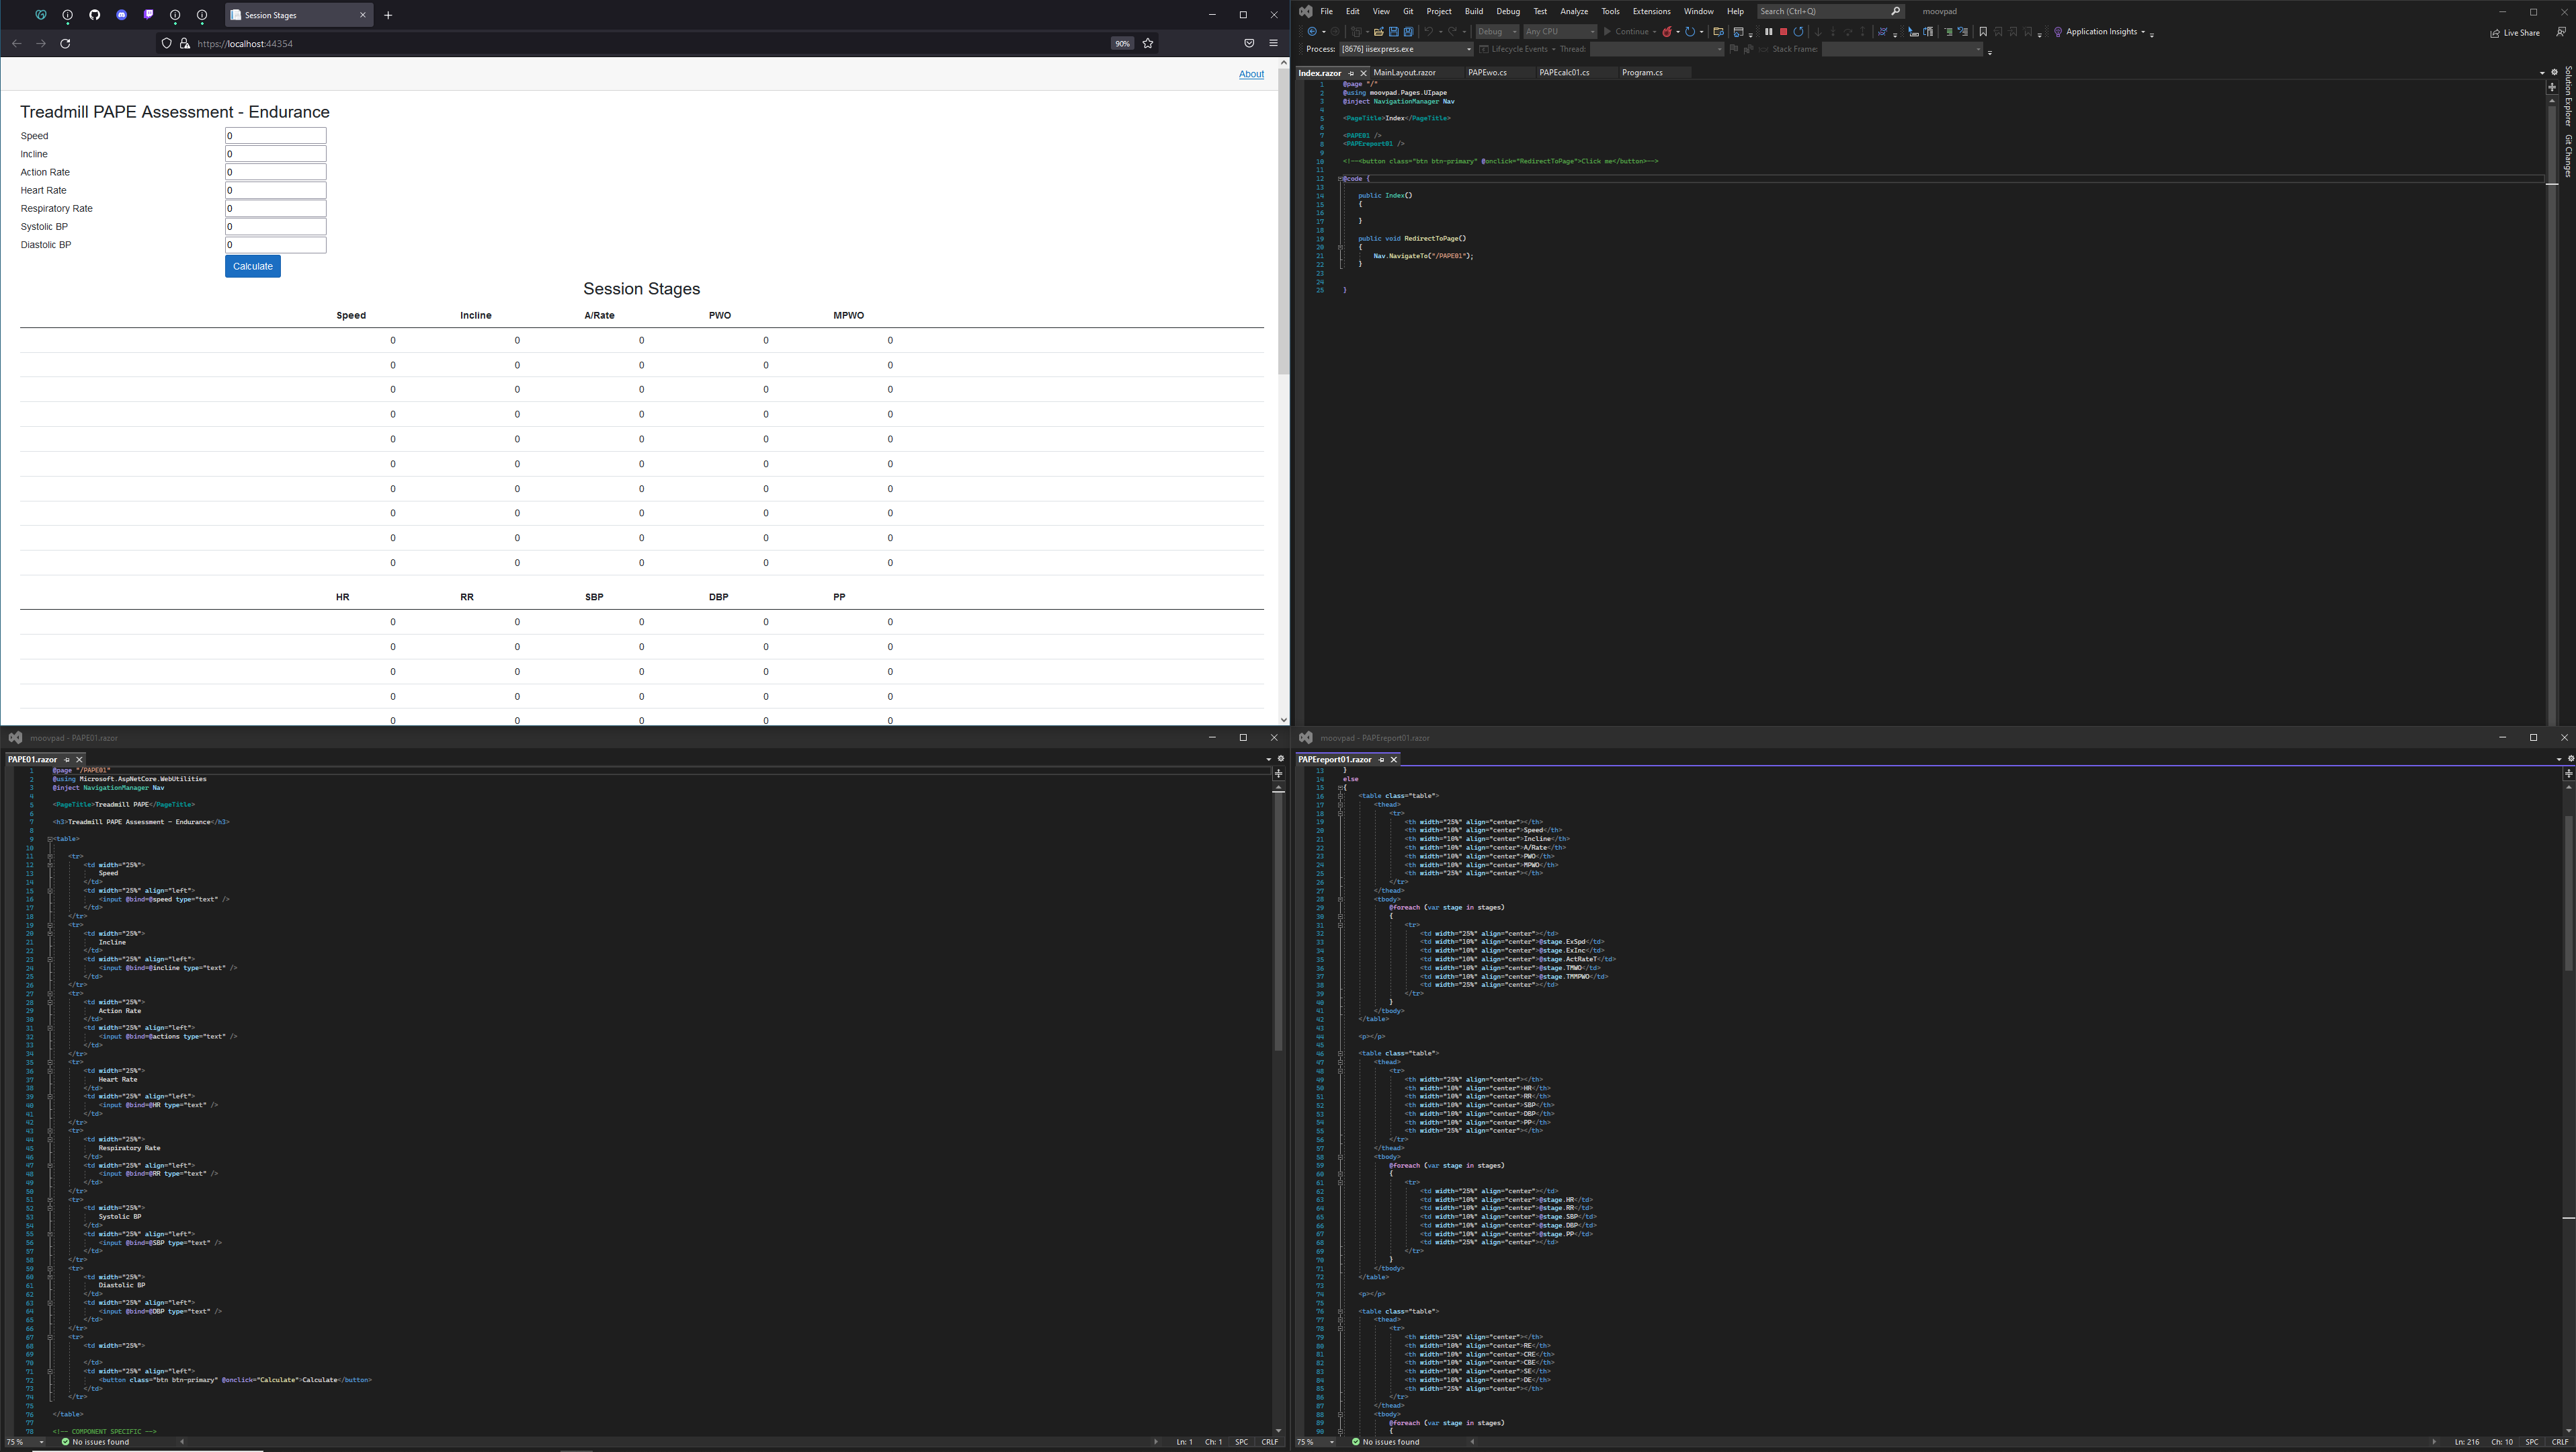The image size is (2576, 1452).
Task: Navigate backward in Visual Studio
Action: (1312, 32)
